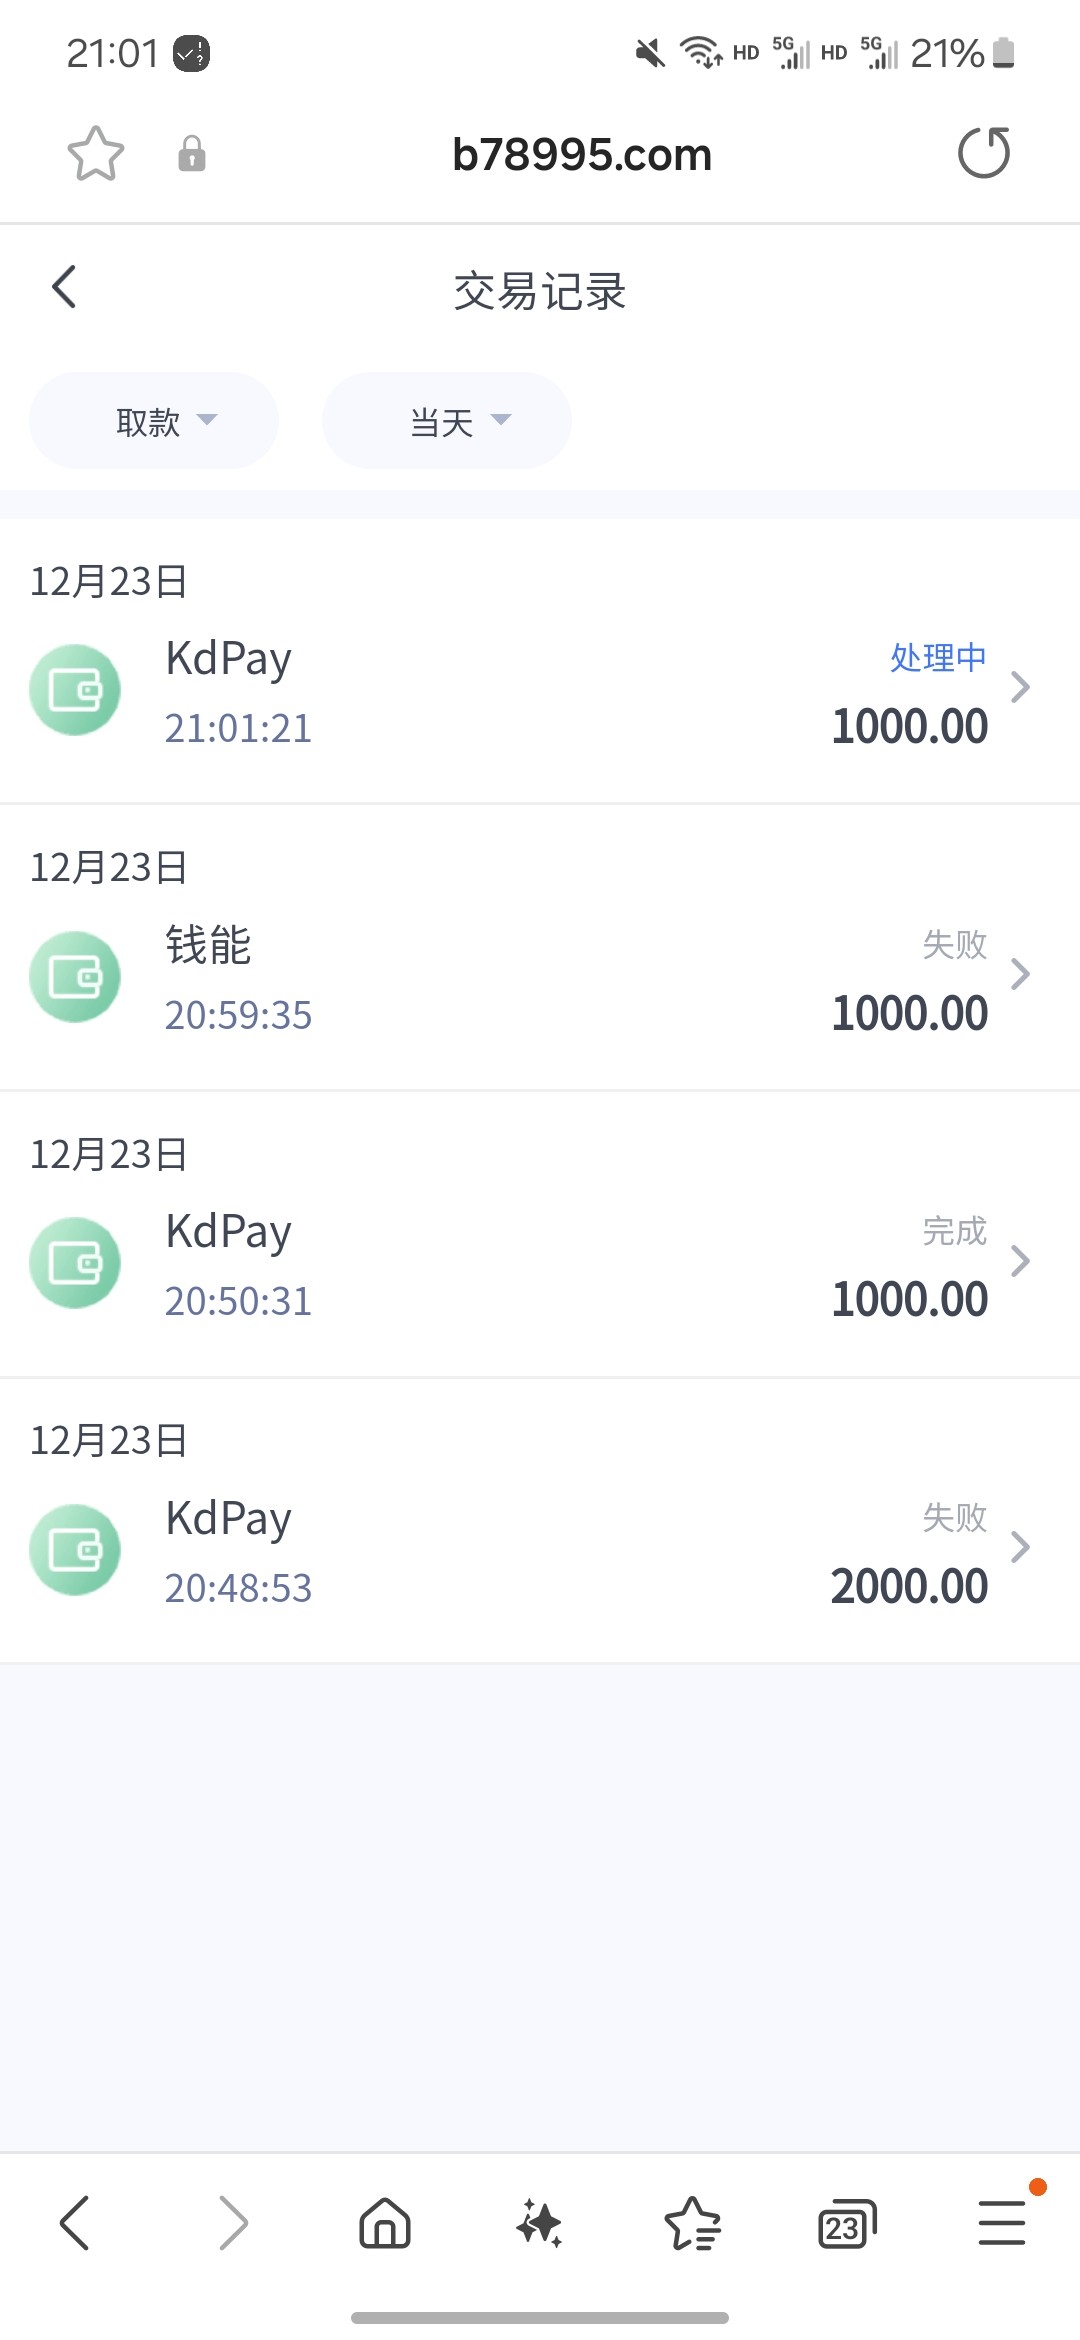Reload the page with the refresh icon
The height and width of the screenshot is (2340, 1080).
984,153
